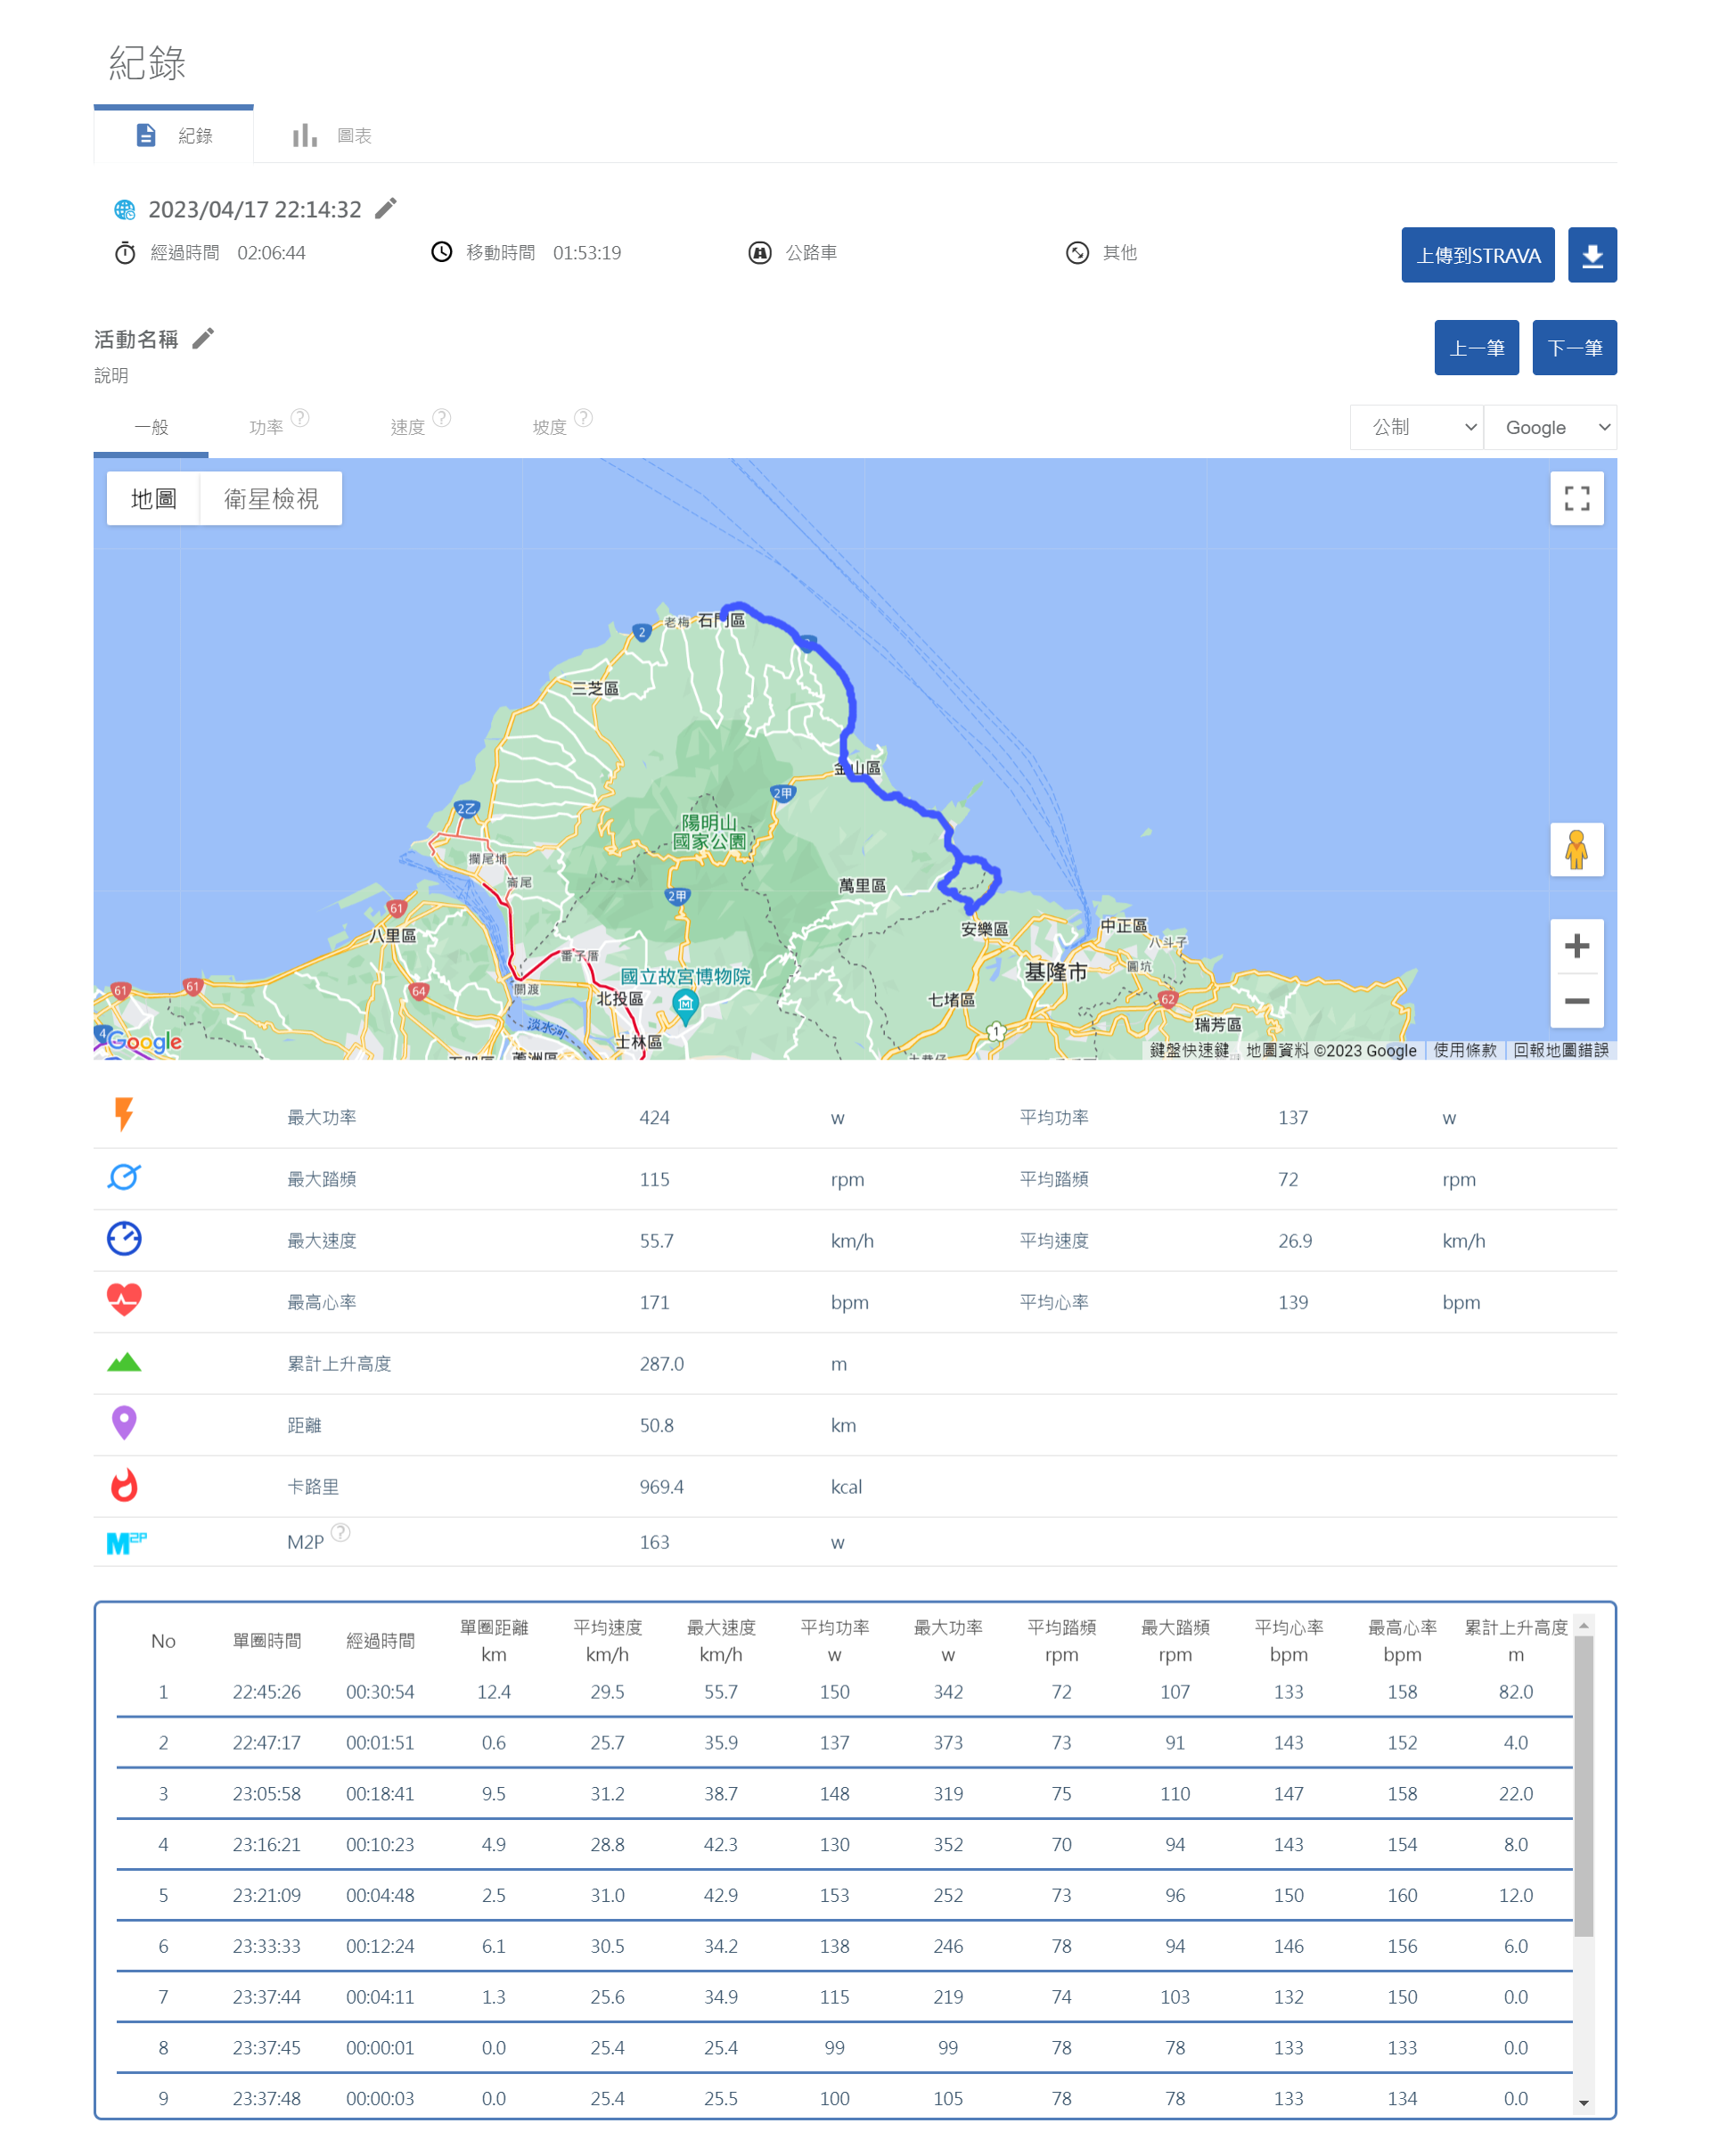Click 上傳到STRAVA button
1711x2156 pixels.
(1477, 255)
